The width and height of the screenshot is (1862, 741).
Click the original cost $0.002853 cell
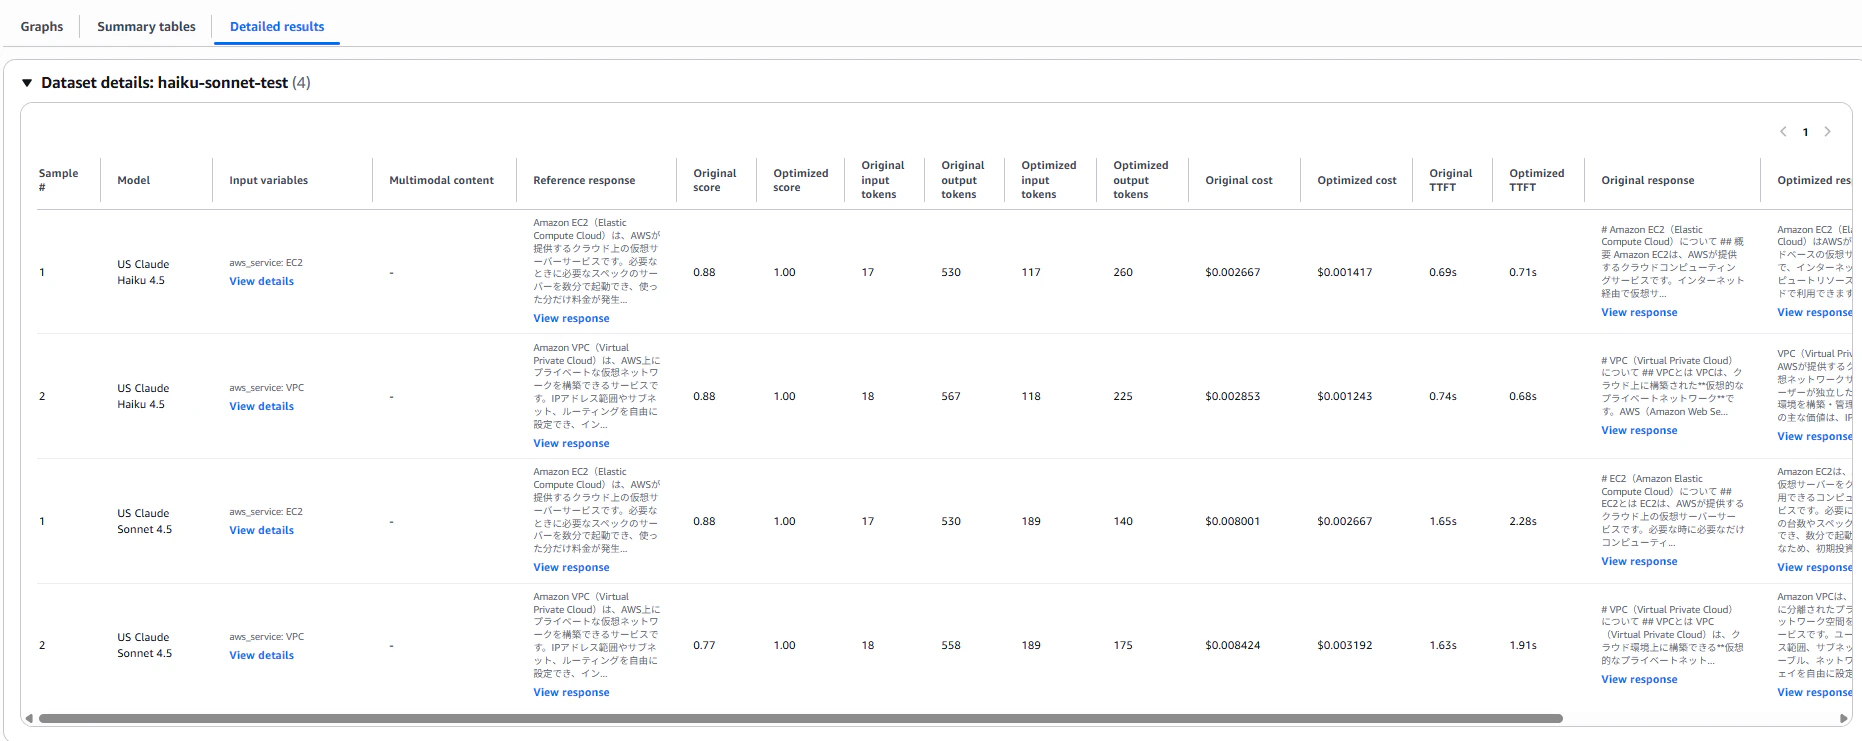(1232, 396)
